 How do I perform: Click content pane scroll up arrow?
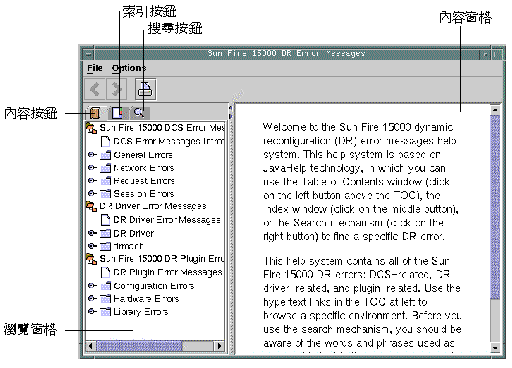click(495, 110)
